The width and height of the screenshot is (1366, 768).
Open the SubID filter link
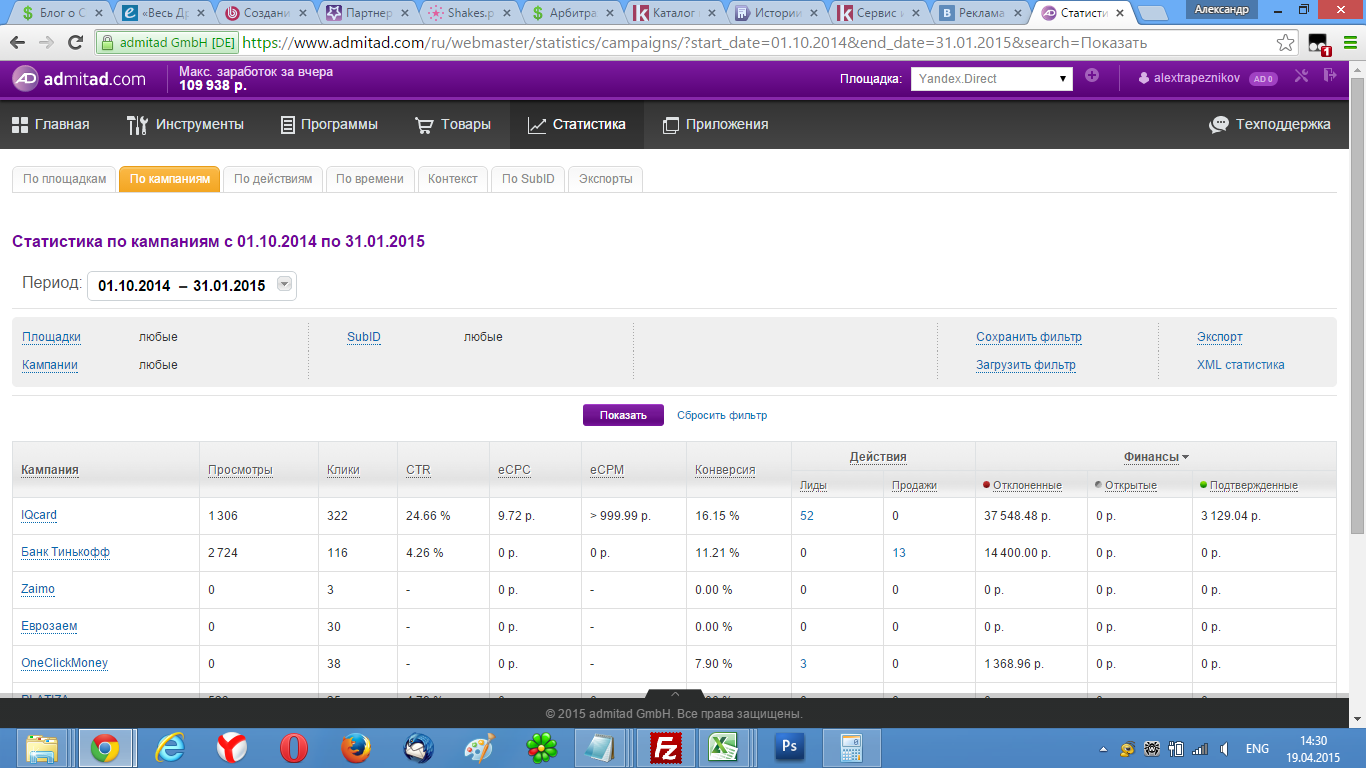click(364, 337)
